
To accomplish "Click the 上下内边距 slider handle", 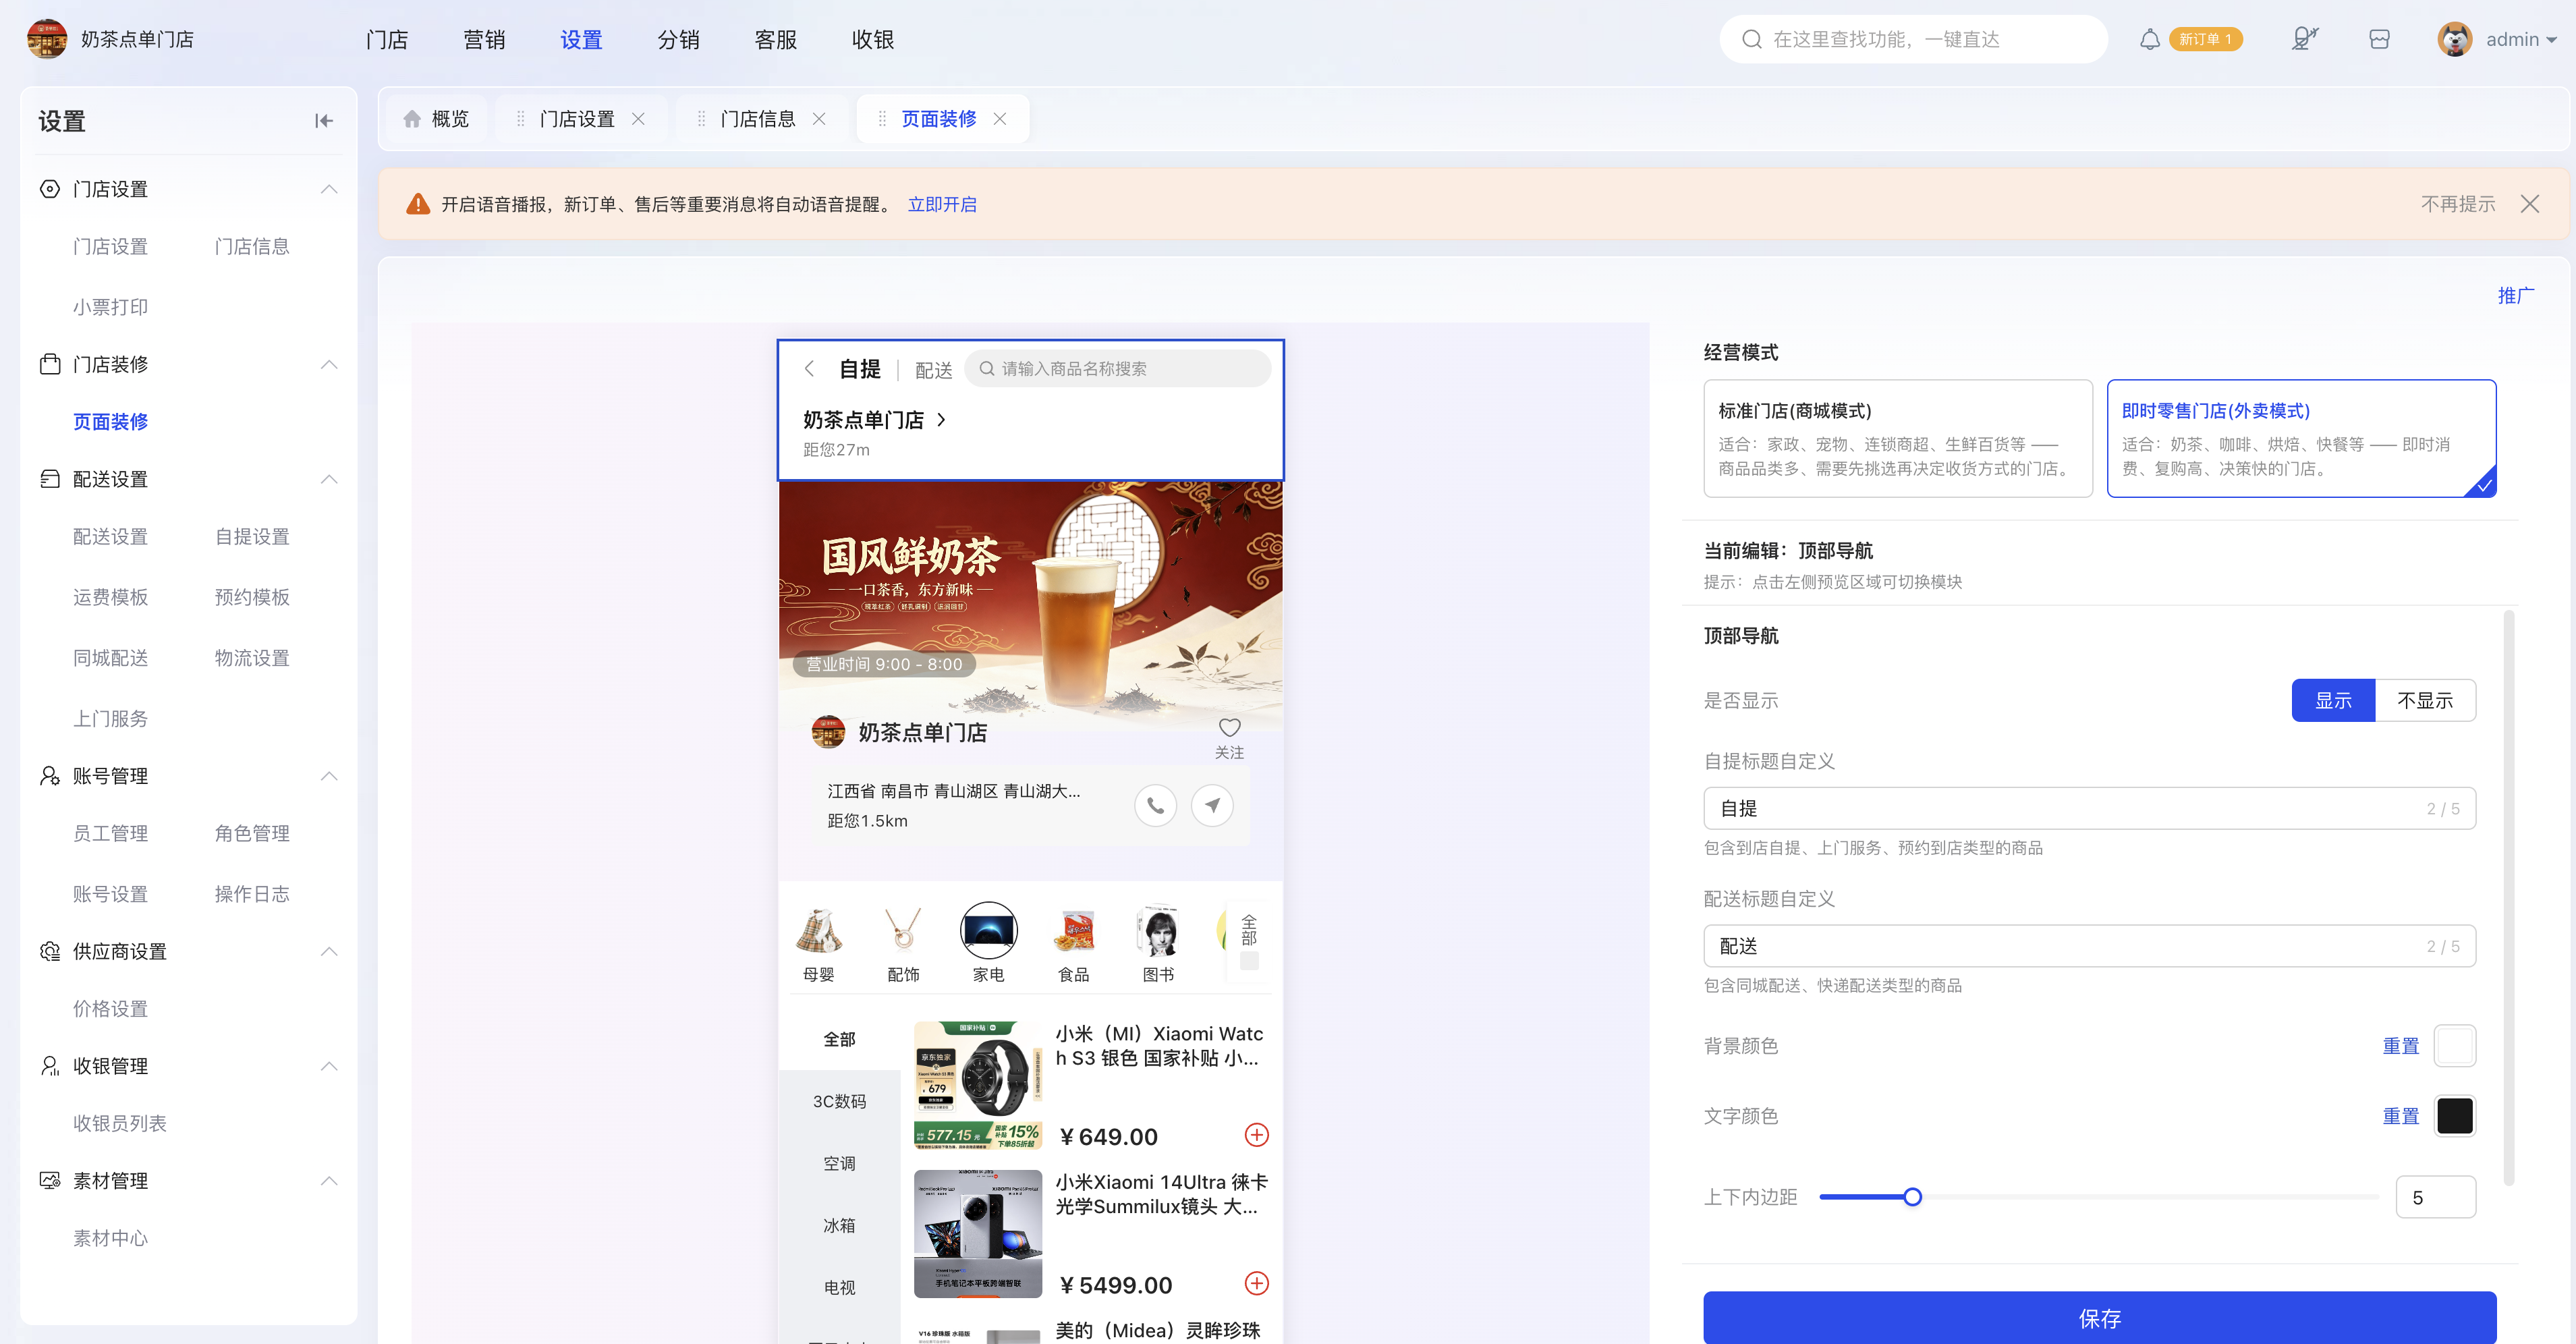I will click(x=1912, y=1197).
